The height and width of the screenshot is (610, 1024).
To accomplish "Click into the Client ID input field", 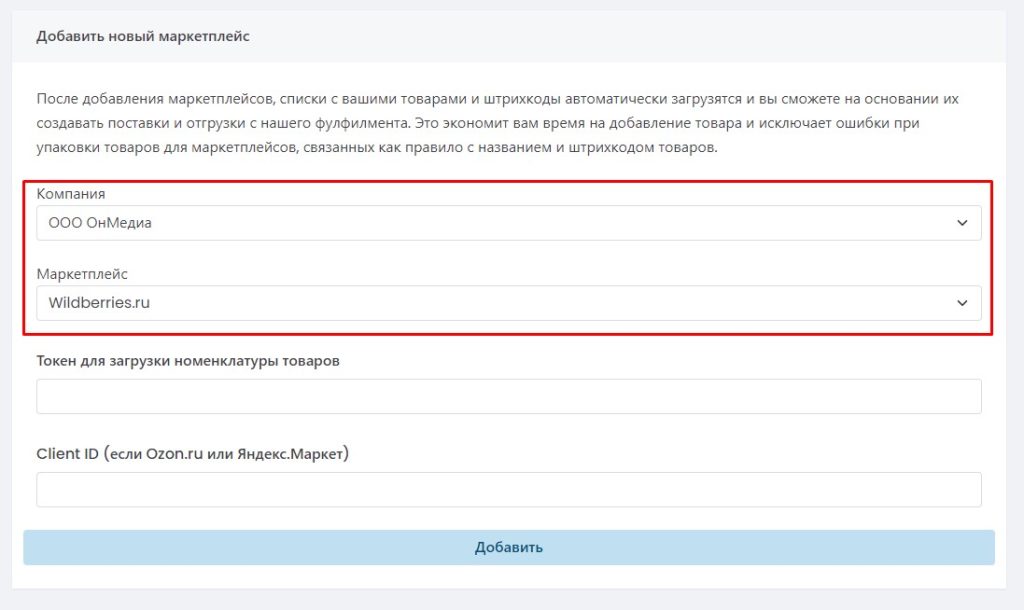I will pyautogui.click(x=508, y=490).
